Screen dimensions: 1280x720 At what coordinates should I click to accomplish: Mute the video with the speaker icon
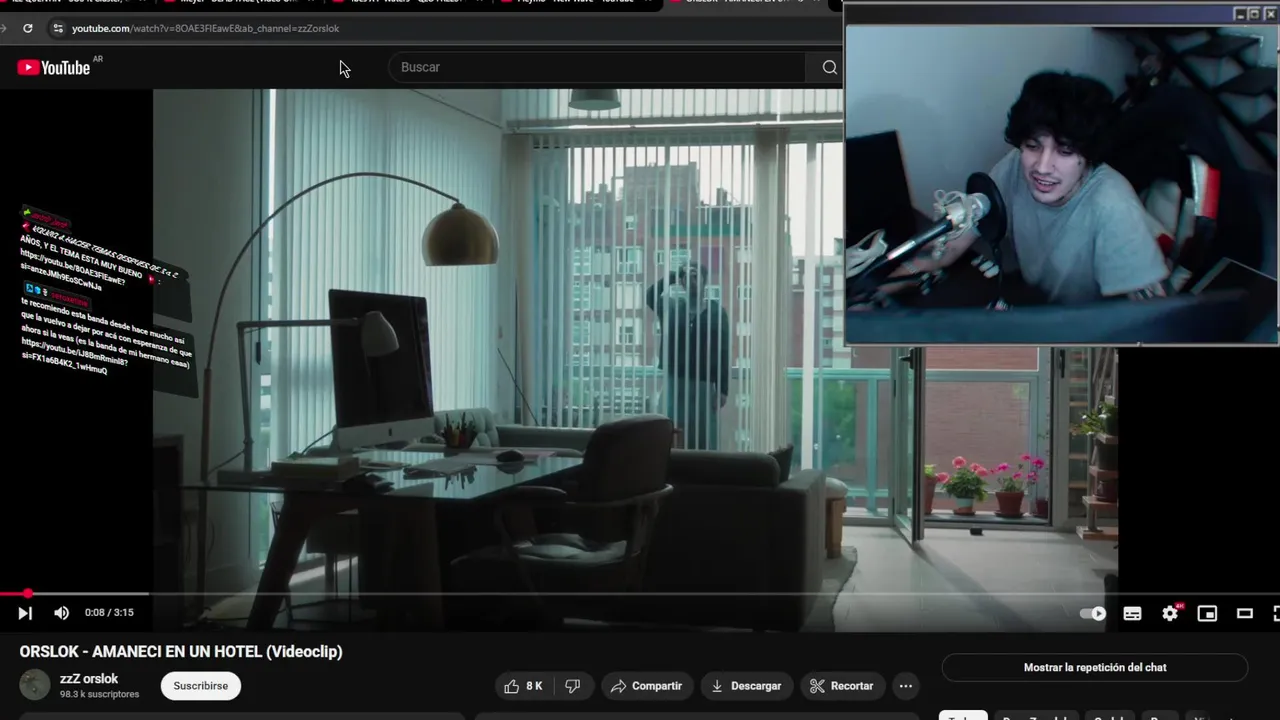click(61, 613)
